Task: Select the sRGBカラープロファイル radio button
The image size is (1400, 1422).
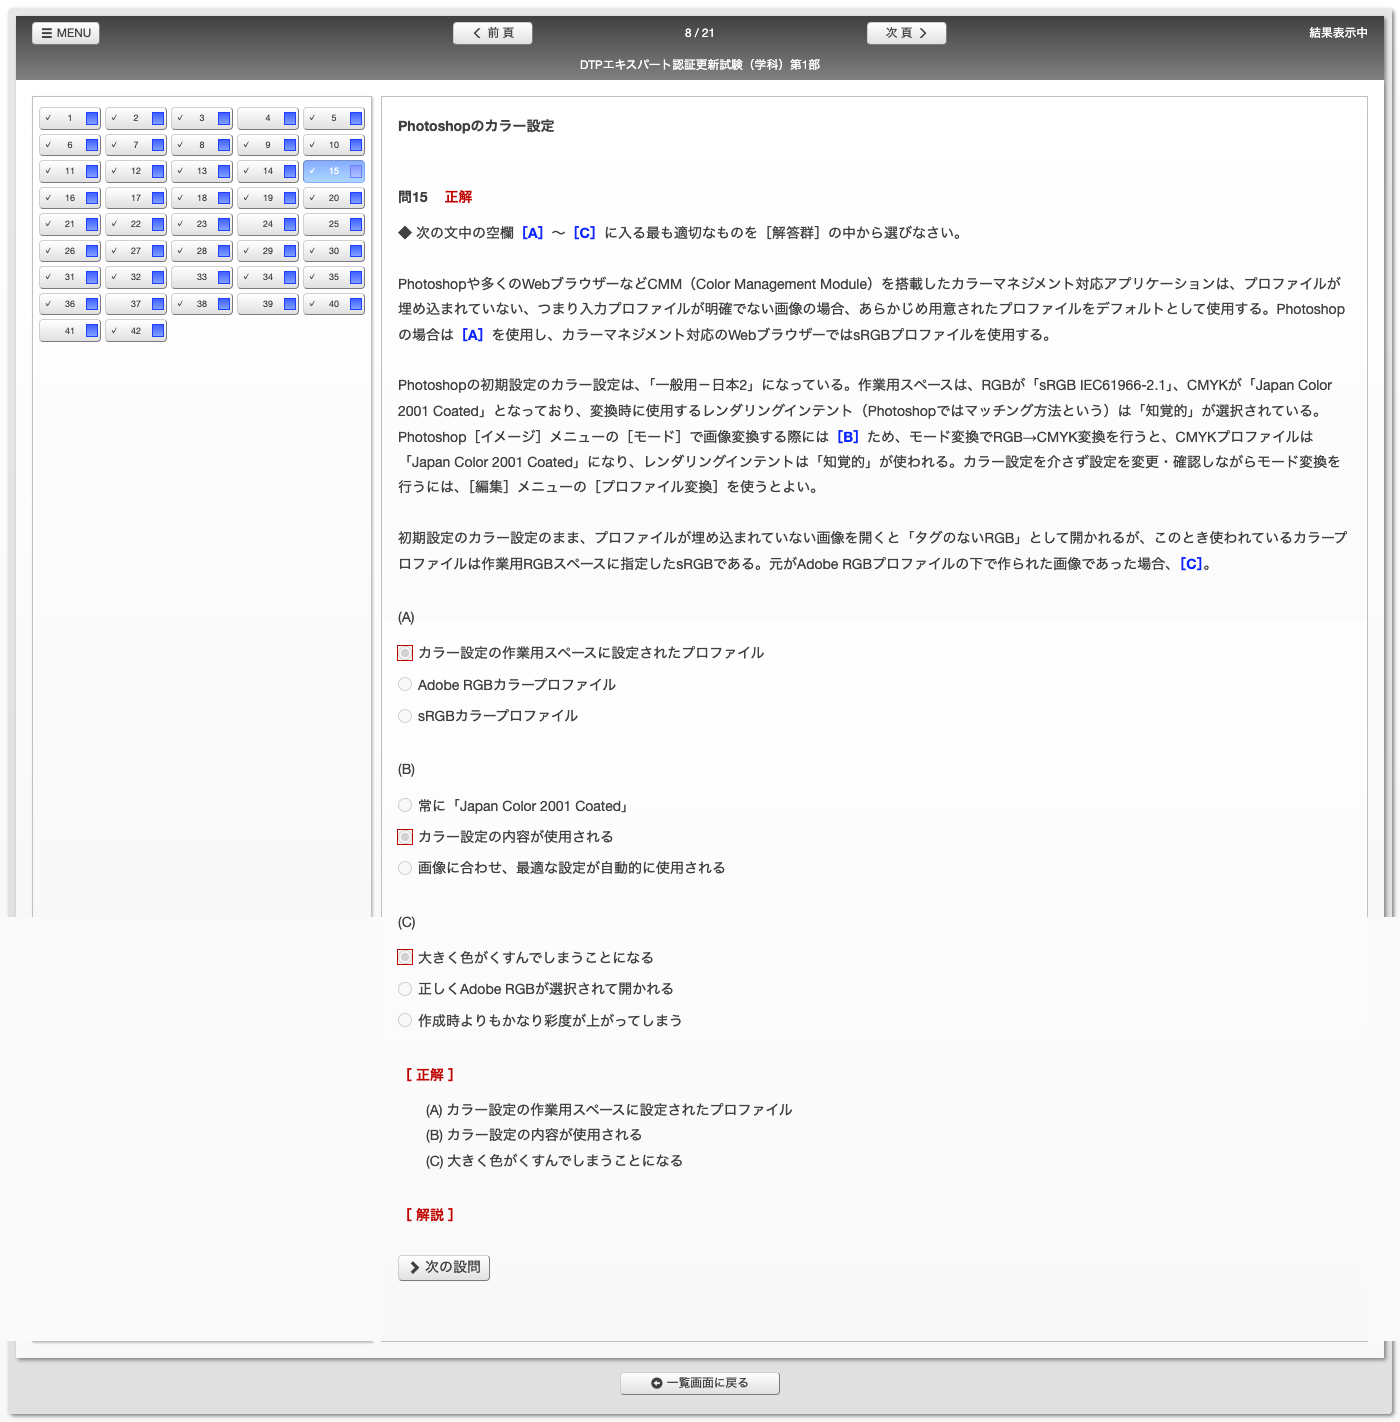Action: click(405, 716)
